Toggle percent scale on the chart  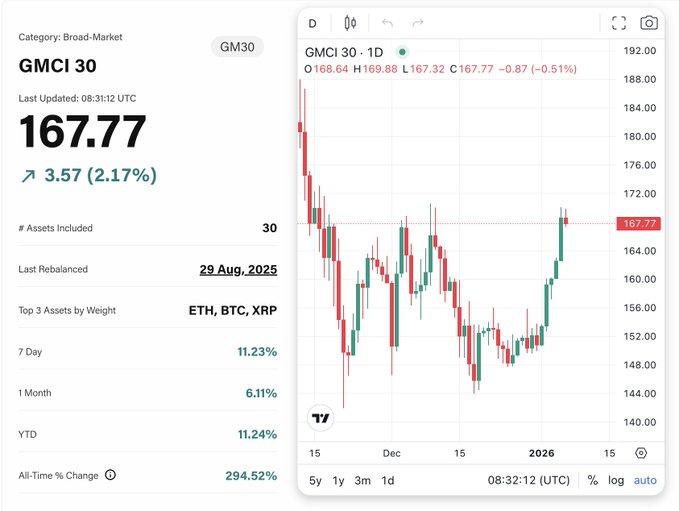click(x=593, y=480)
